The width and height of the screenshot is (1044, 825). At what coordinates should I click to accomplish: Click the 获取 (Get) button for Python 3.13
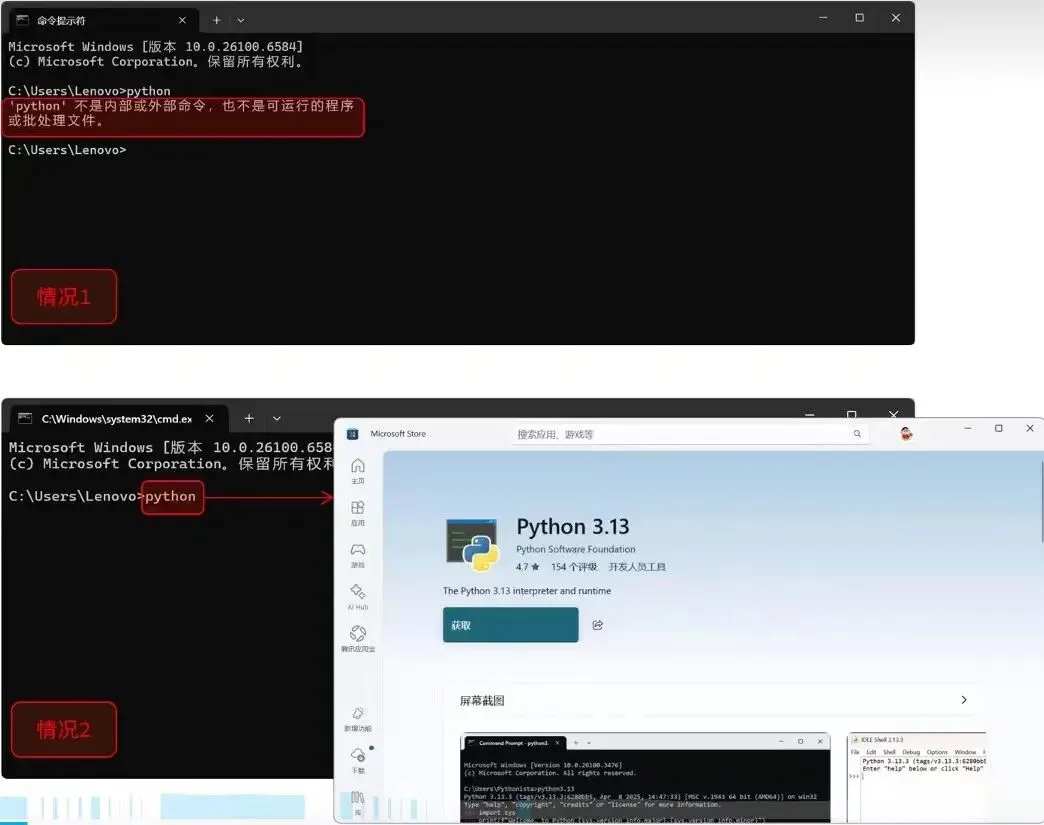tap(511, 625)
